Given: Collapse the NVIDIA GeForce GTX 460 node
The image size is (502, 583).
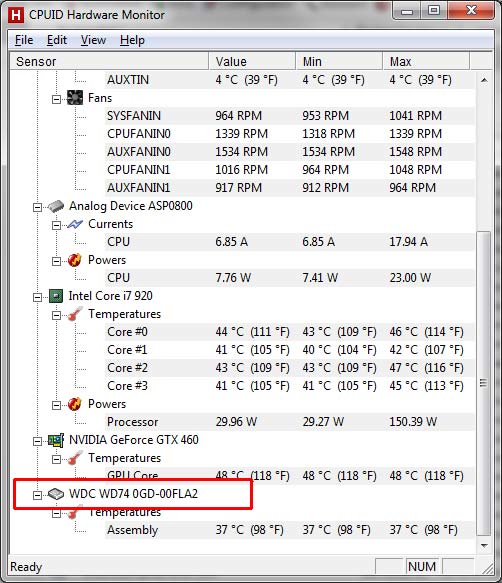Looking at the screenshot, I should [x=37, y=441].
